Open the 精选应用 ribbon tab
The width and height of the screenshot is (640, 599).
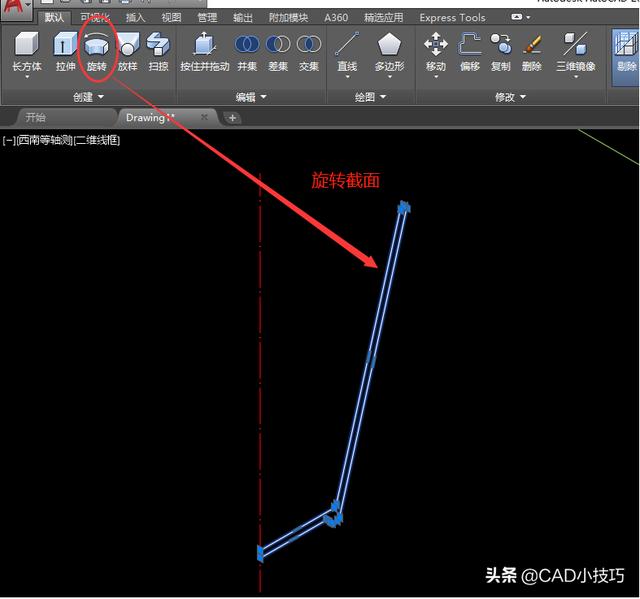383,18
